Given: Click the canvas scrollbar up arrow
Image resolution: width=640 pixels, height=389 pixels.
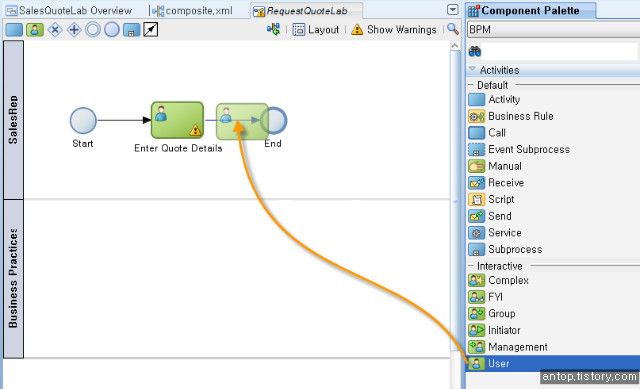Looking at the screenshot, I should coord(455,46).
